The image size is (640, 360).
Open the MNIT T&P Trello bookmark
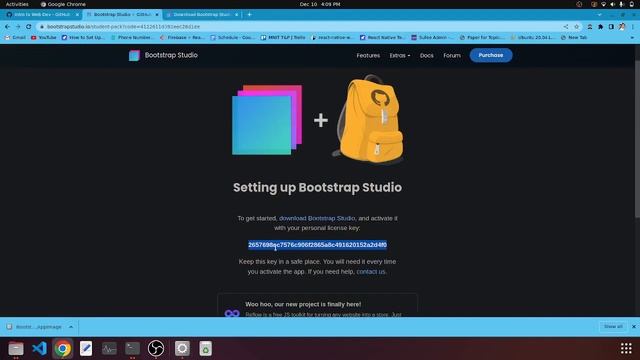coord(283,37)
